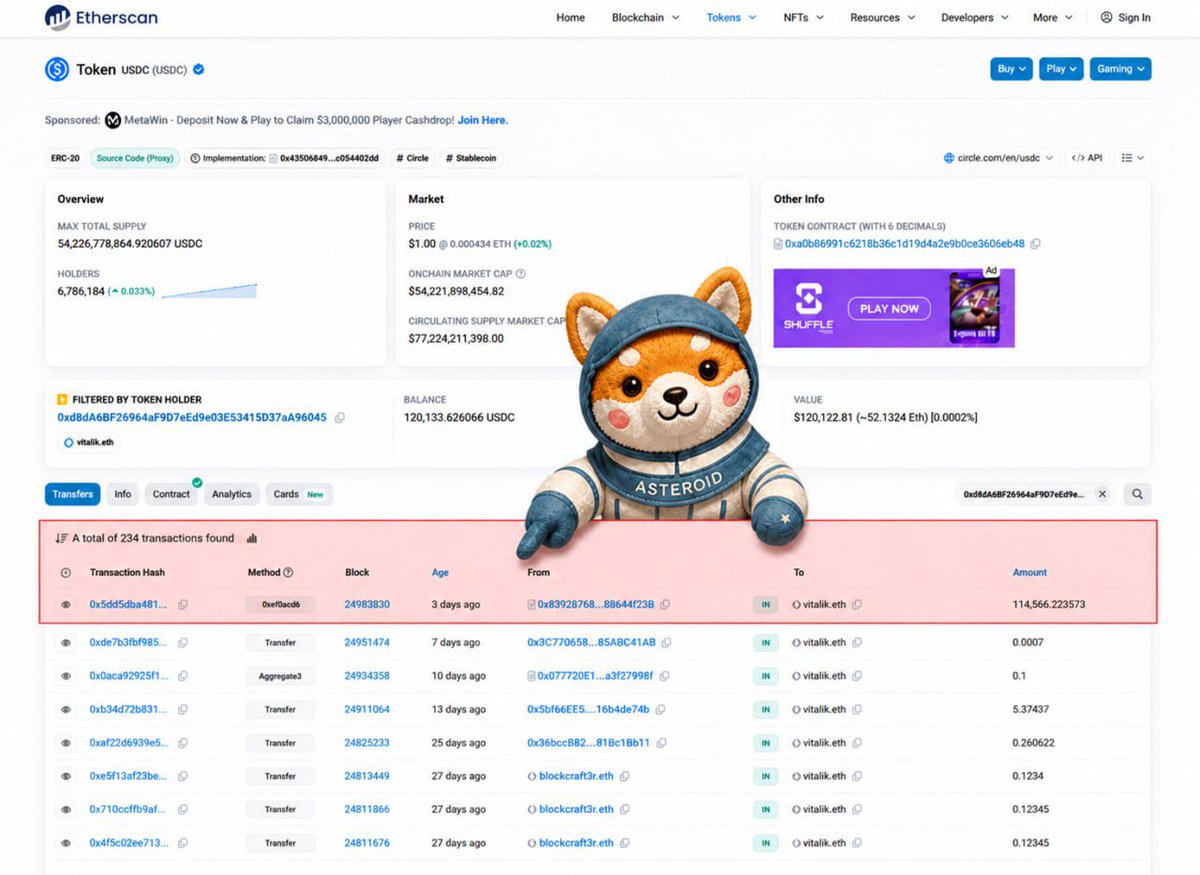Copy transaction hash 0x5dd5dba481

coord(183,605)
